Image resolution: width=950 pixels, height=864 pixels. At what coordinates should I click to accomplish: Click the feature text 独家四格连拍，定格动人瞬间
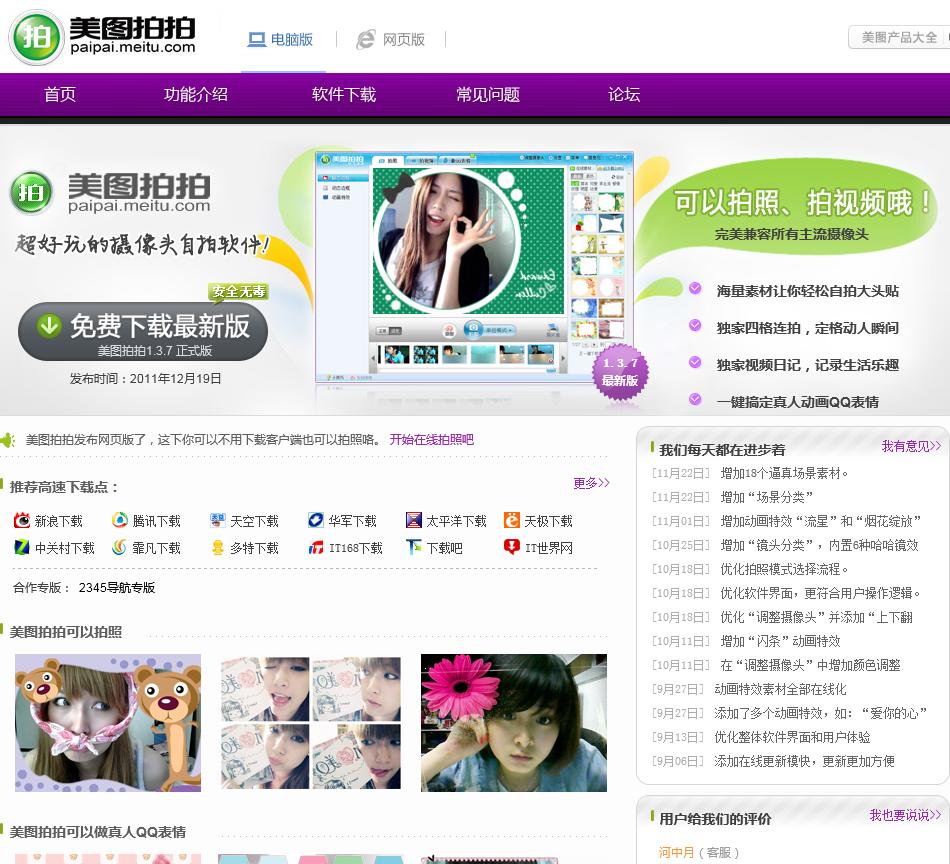[x=807, y=328]
